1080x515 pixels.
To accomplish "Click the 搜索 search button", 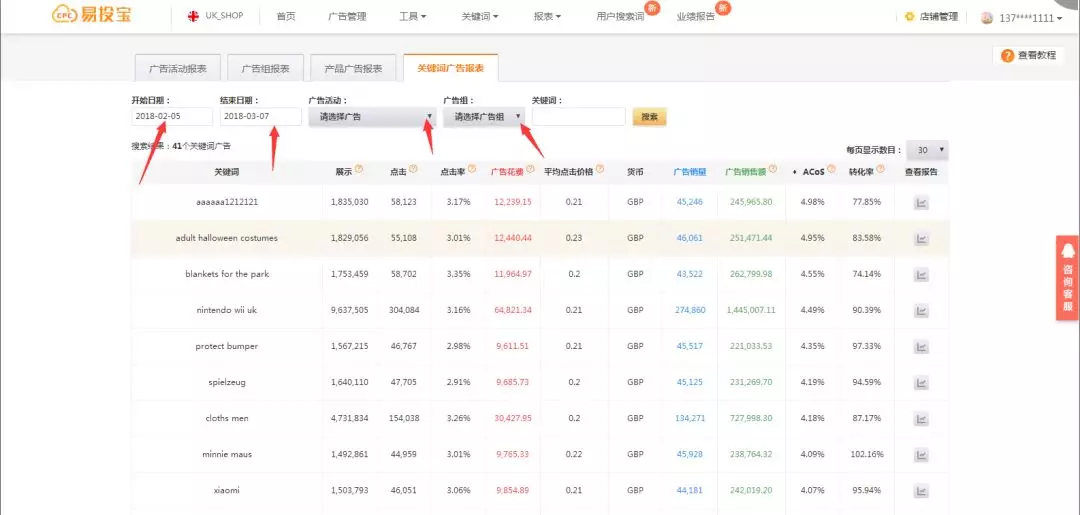I will (x=650, y=117).
